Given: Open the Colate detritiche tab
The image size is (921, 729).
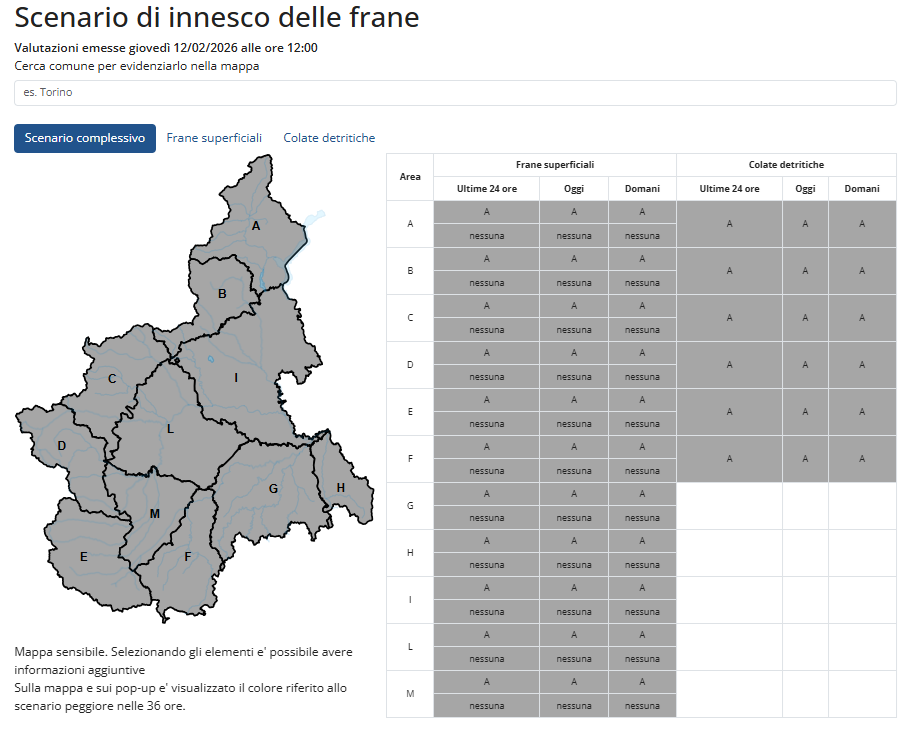Looking at the screenshot, I should pos(328,138).
